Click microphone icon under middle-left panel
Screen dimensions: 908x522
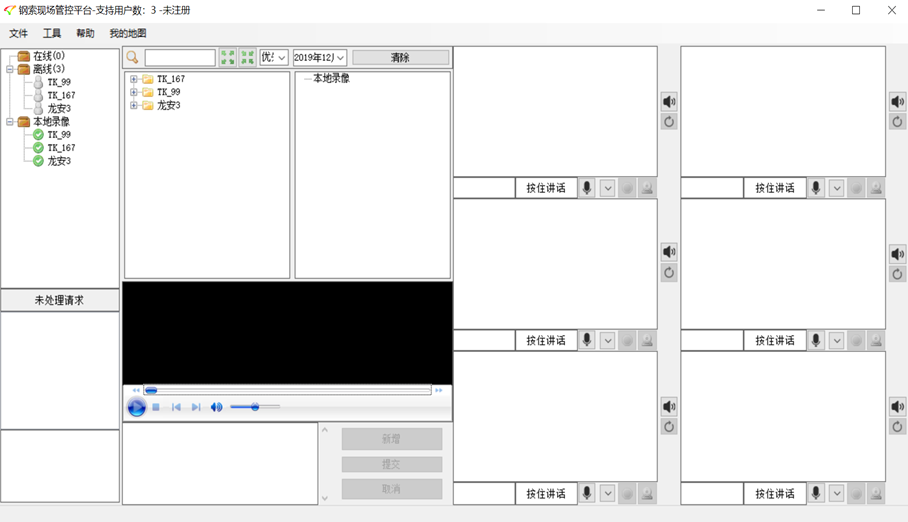[x=587, y=340]
